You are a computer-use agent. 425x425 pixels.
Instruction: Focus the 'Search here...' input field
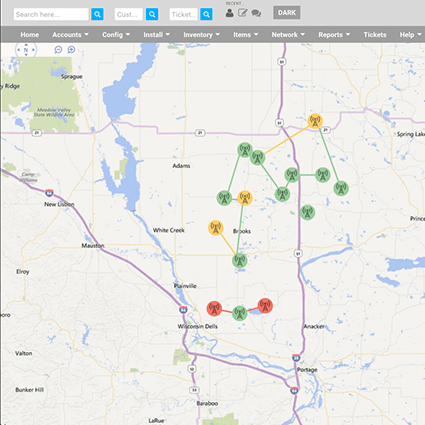click(51, 14)
